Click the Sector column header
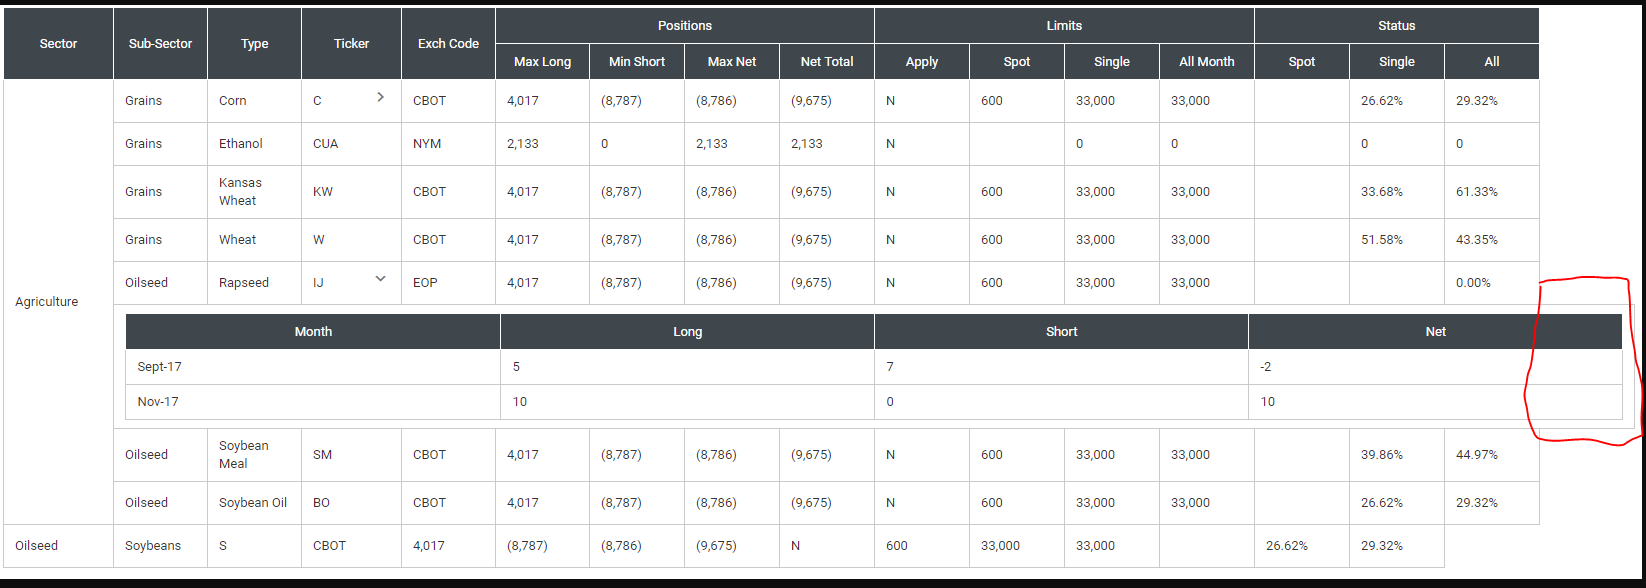Image resolution: width=1646 pixels, height=588 pixels. (57, 43)
